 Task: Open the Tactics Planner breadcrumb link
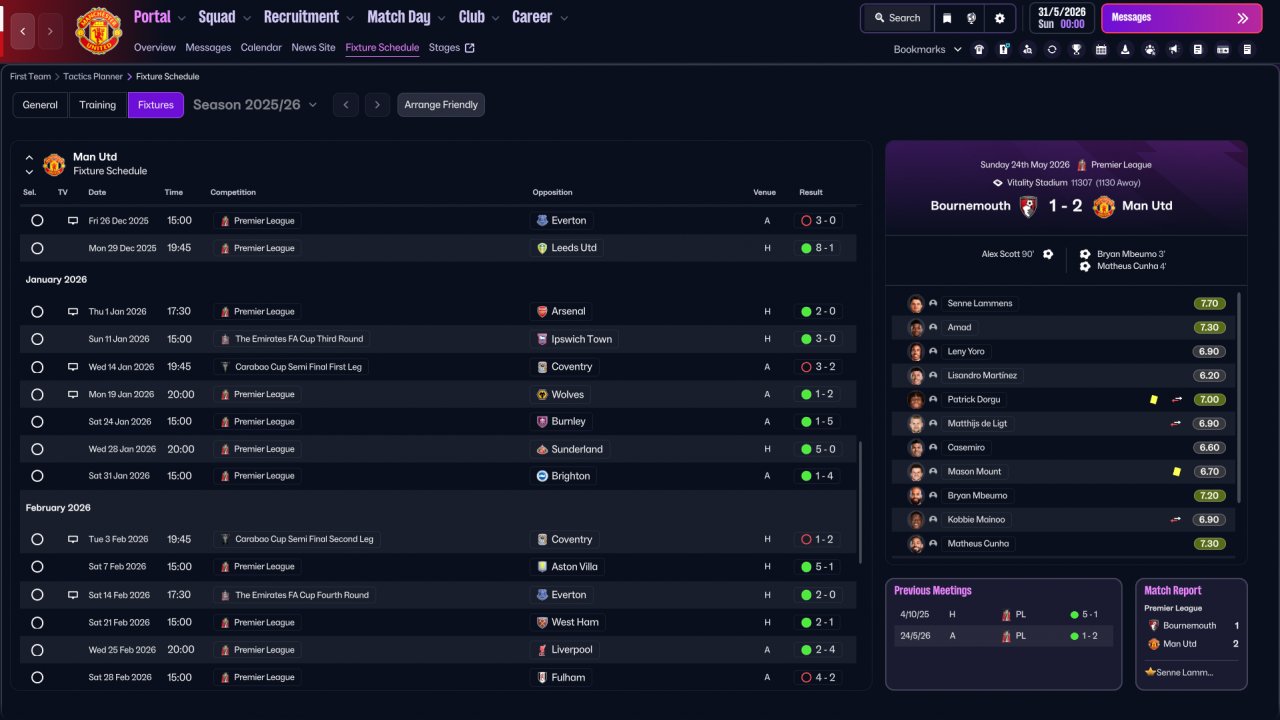pos(95,76)
